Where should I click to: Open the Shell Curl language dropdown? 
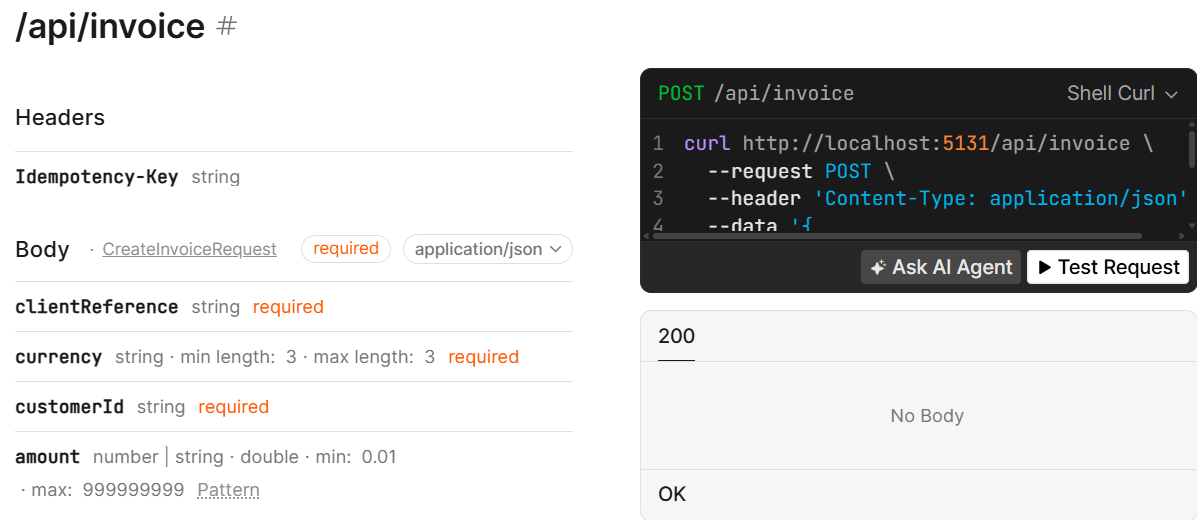tap(1122, 94)
